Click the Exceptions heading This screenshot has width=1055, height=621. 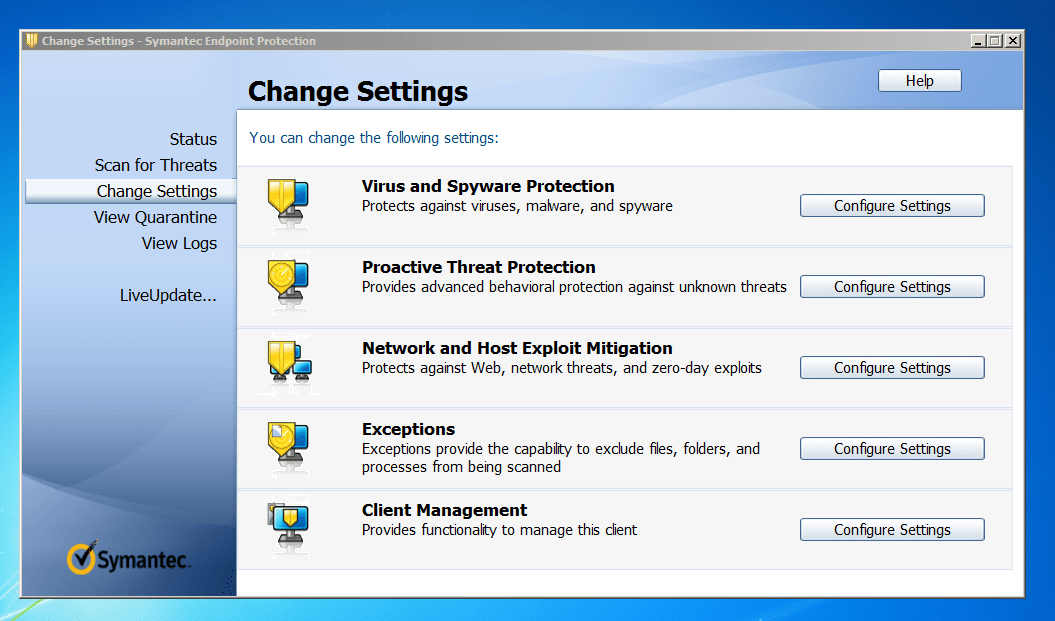pyautogui.click(x=408, y=429)
